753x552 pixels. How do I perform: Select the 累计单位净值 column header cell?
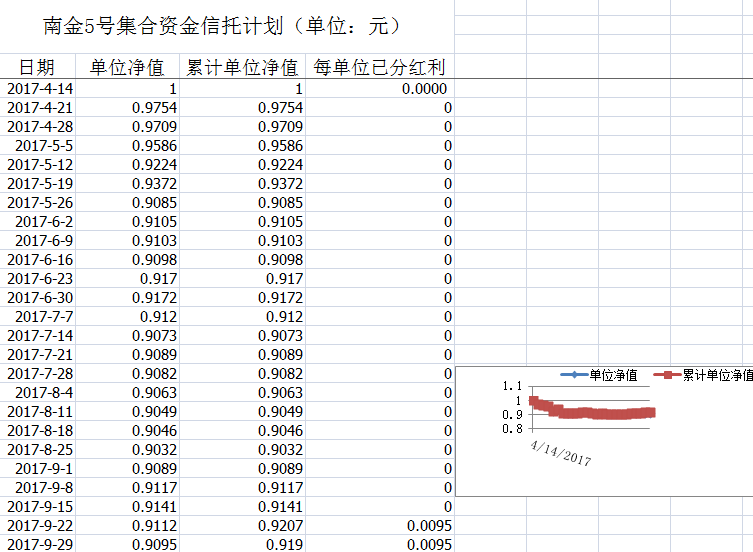(242, 68)
